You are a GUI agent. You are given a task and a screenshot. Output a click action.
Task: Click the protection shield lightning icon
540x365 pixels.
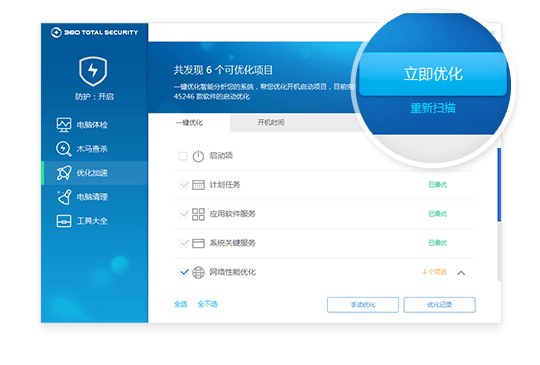pyautogui.click(x=93, y=71)
